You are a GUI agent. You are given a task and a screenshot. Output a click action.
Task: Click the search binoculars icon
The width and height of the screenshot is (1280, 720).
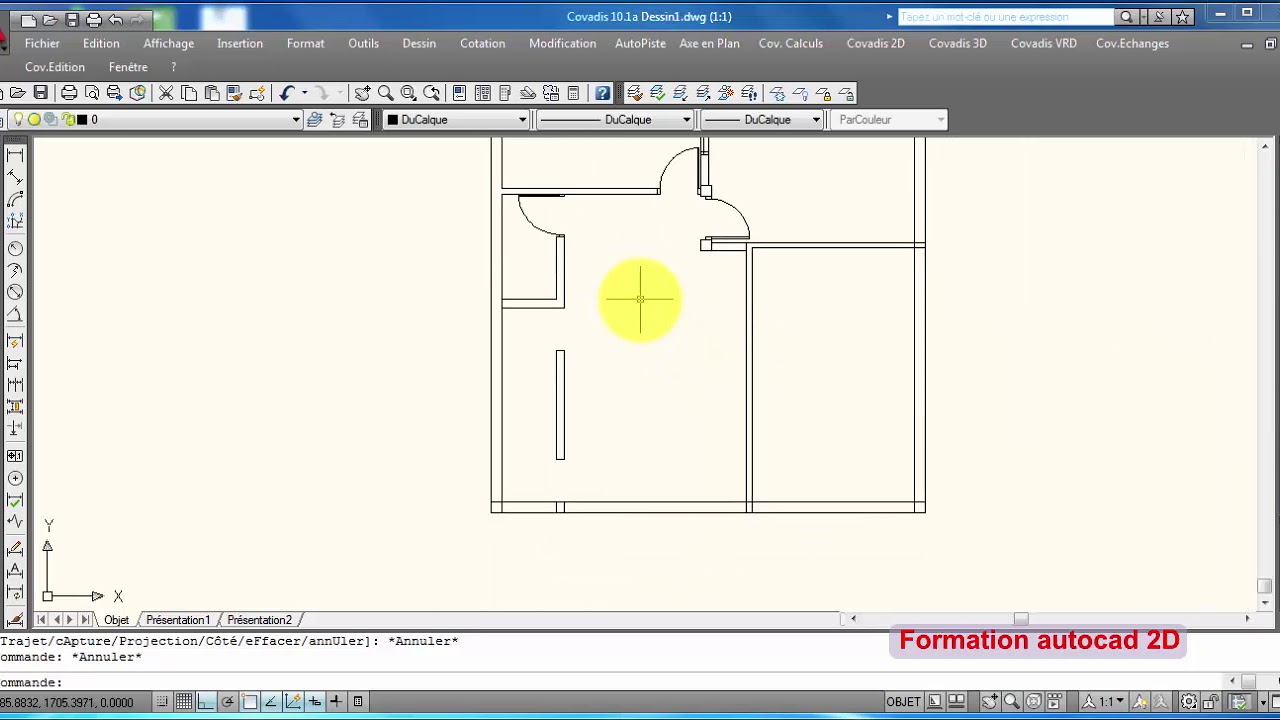click(1127, 16)
